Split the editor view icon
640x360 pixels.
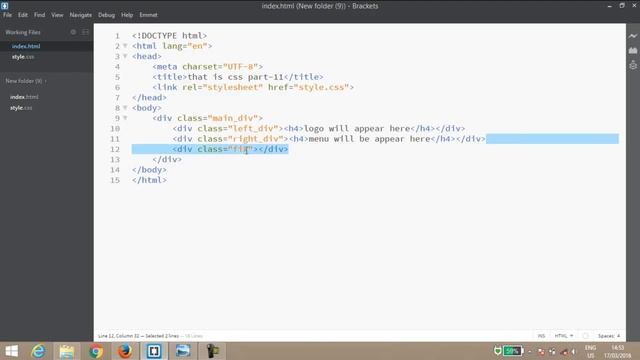(85, 32)
